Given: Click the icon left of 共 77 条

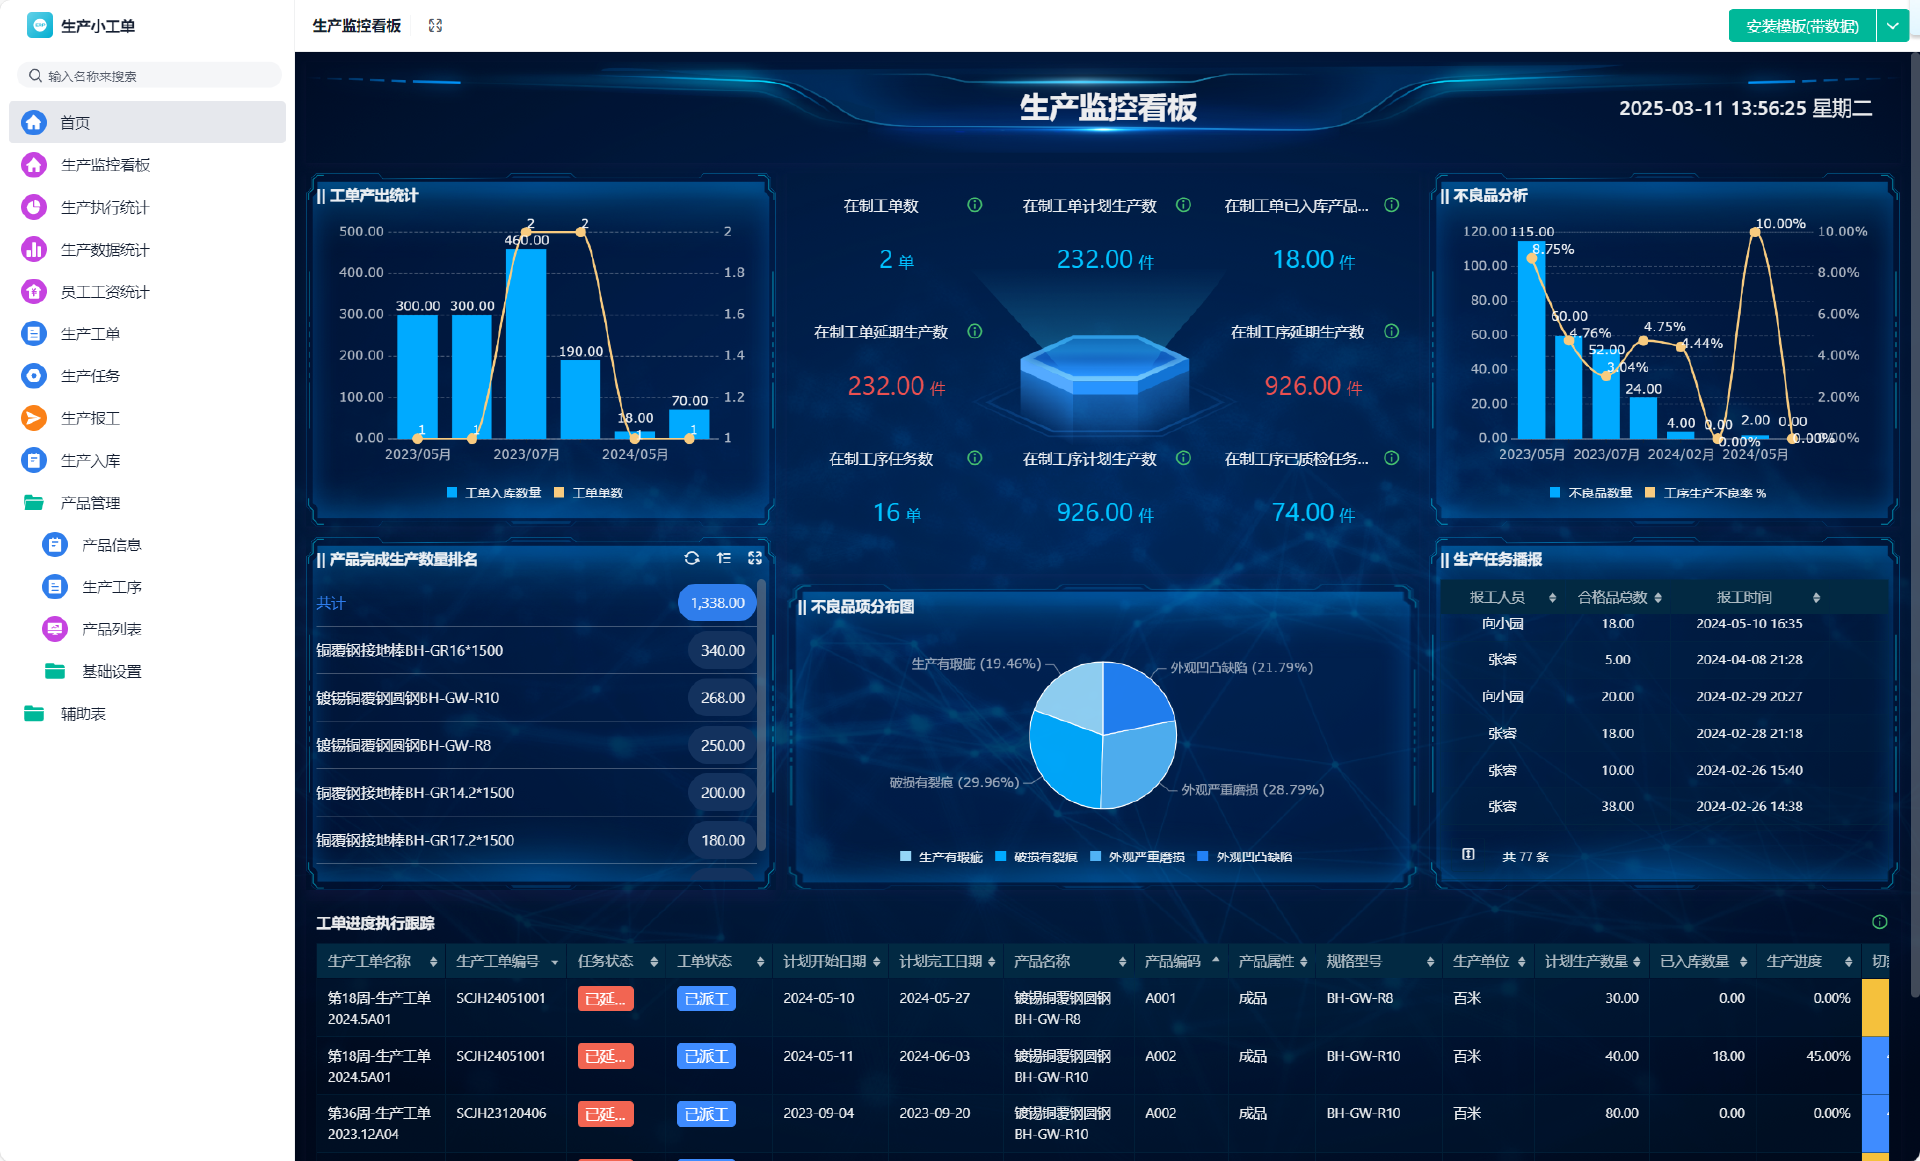Looking at the screenshot, I should (1468, 855).
